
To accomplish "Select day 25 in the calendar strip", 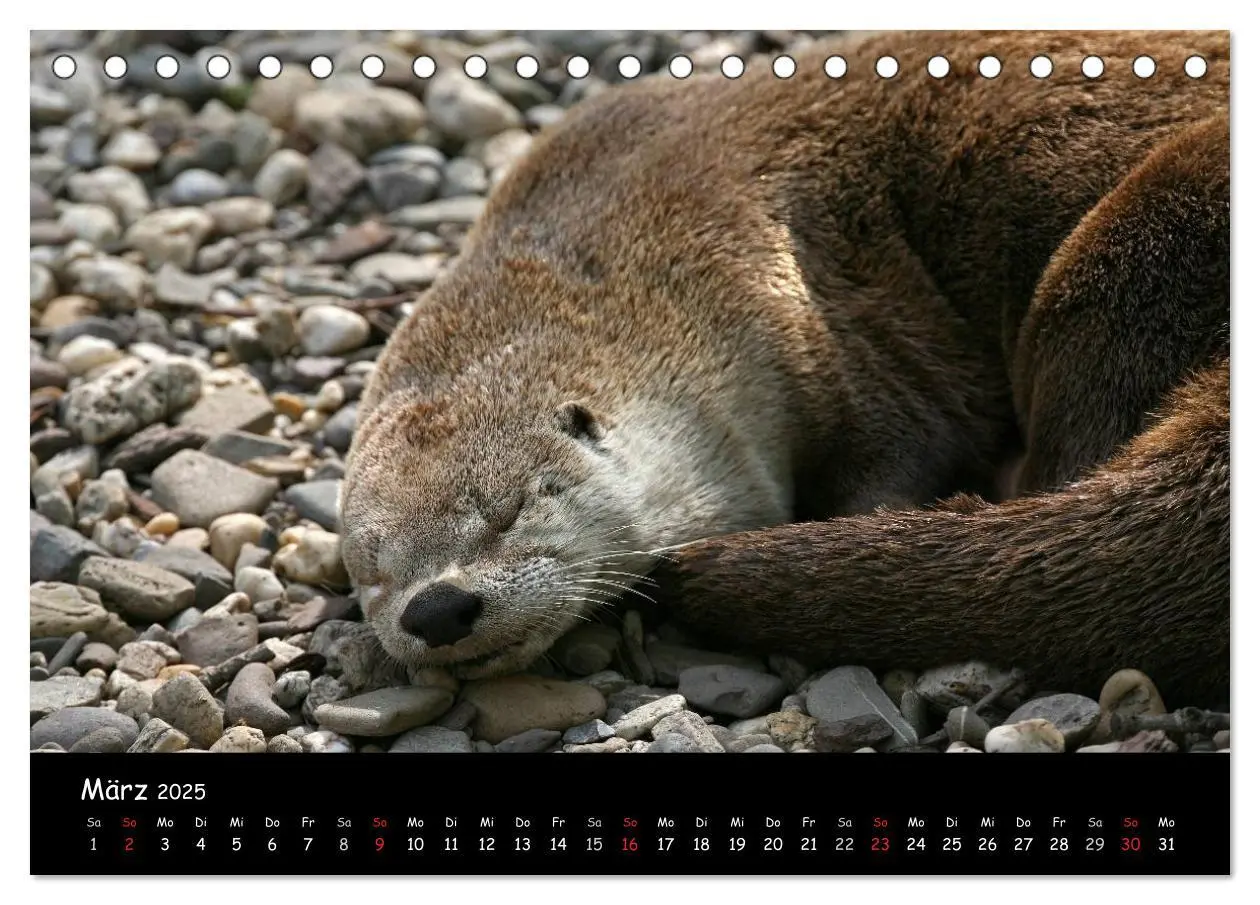I will (952, 844).
